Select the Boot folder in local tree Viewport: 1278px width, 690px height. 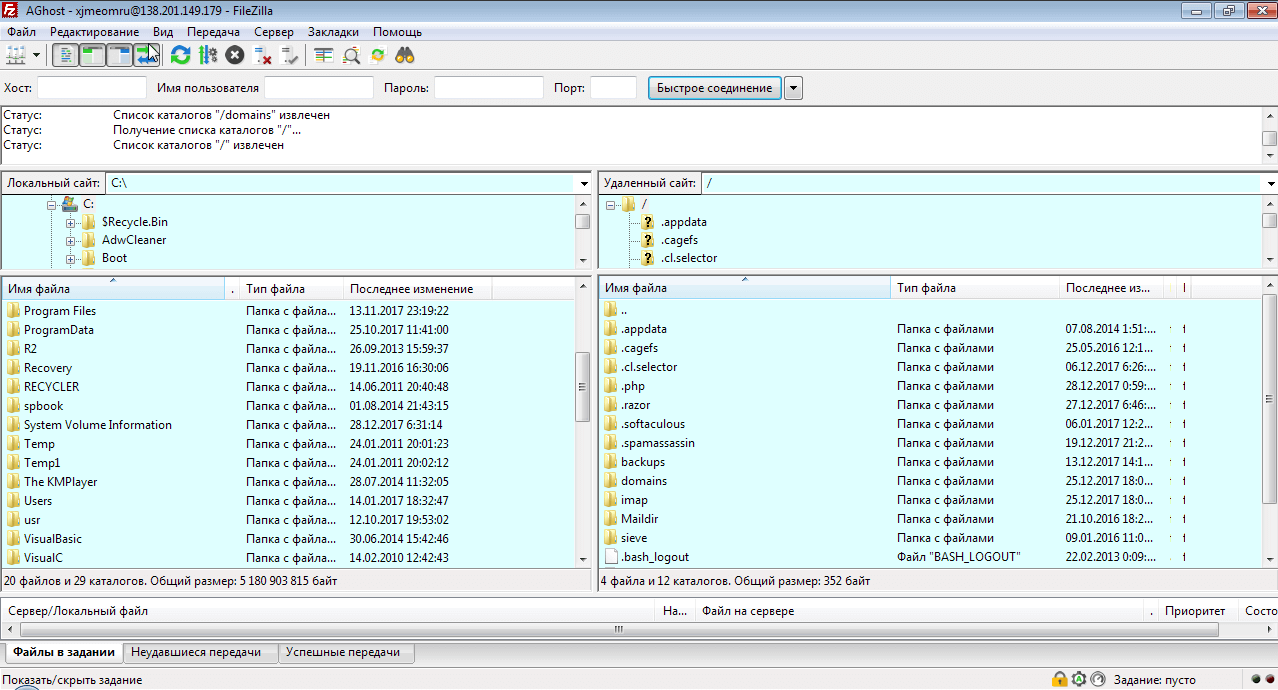(114, 258)
